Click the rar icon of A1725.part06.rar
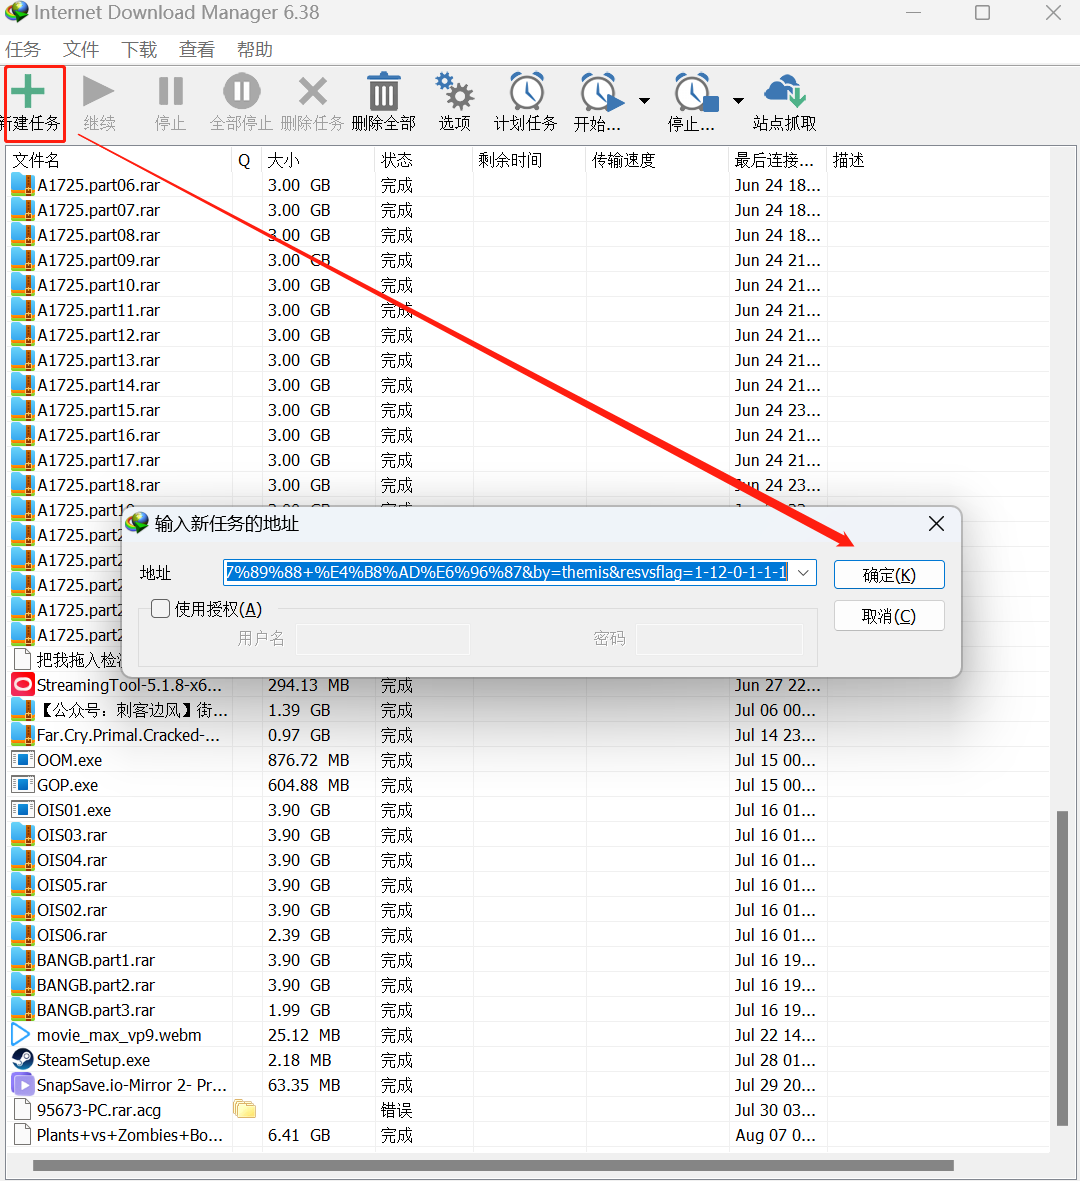 [x=23, y=185]
